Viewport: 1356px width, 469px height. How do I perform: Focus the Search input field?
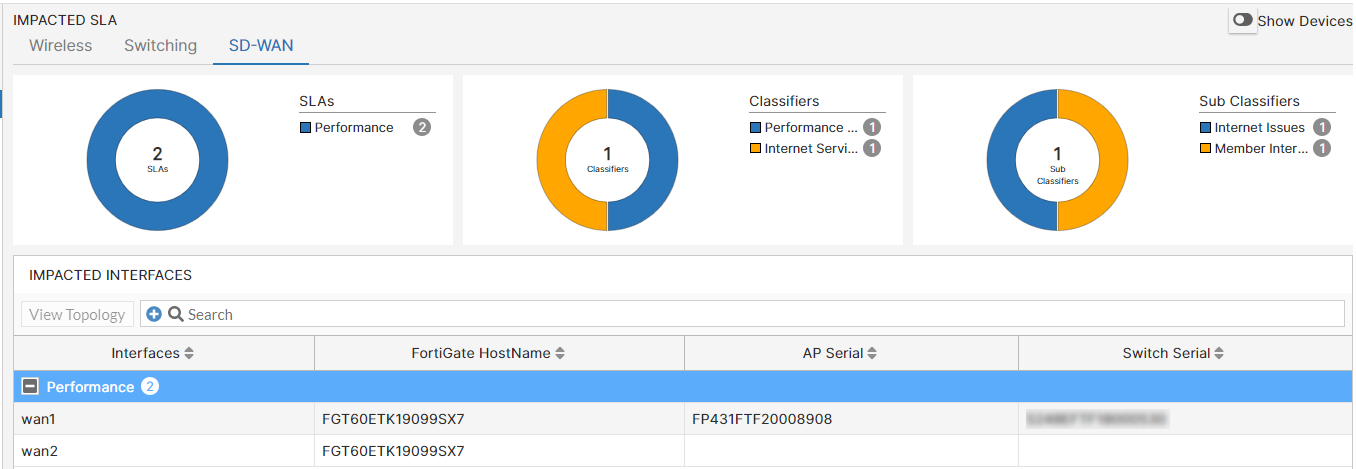pos(700,314)
